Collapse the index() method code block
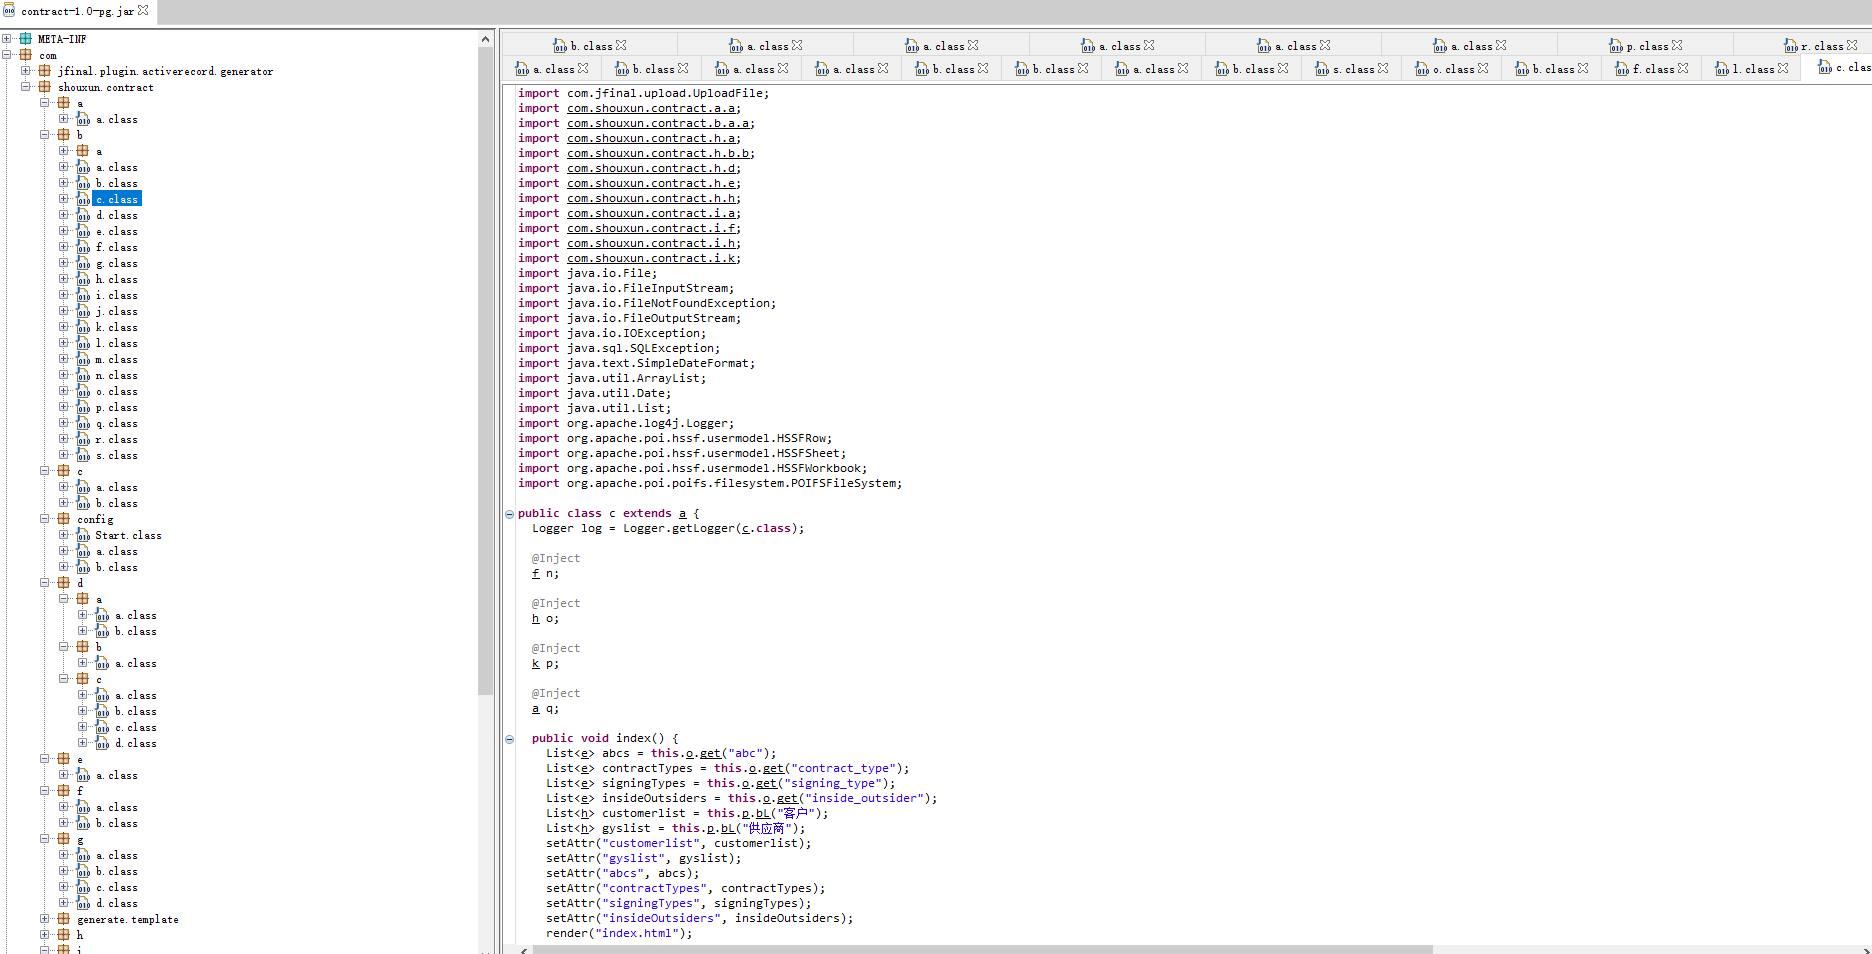Image resolution: width=1872 pixels, height=954 pixels. point(509,739)
